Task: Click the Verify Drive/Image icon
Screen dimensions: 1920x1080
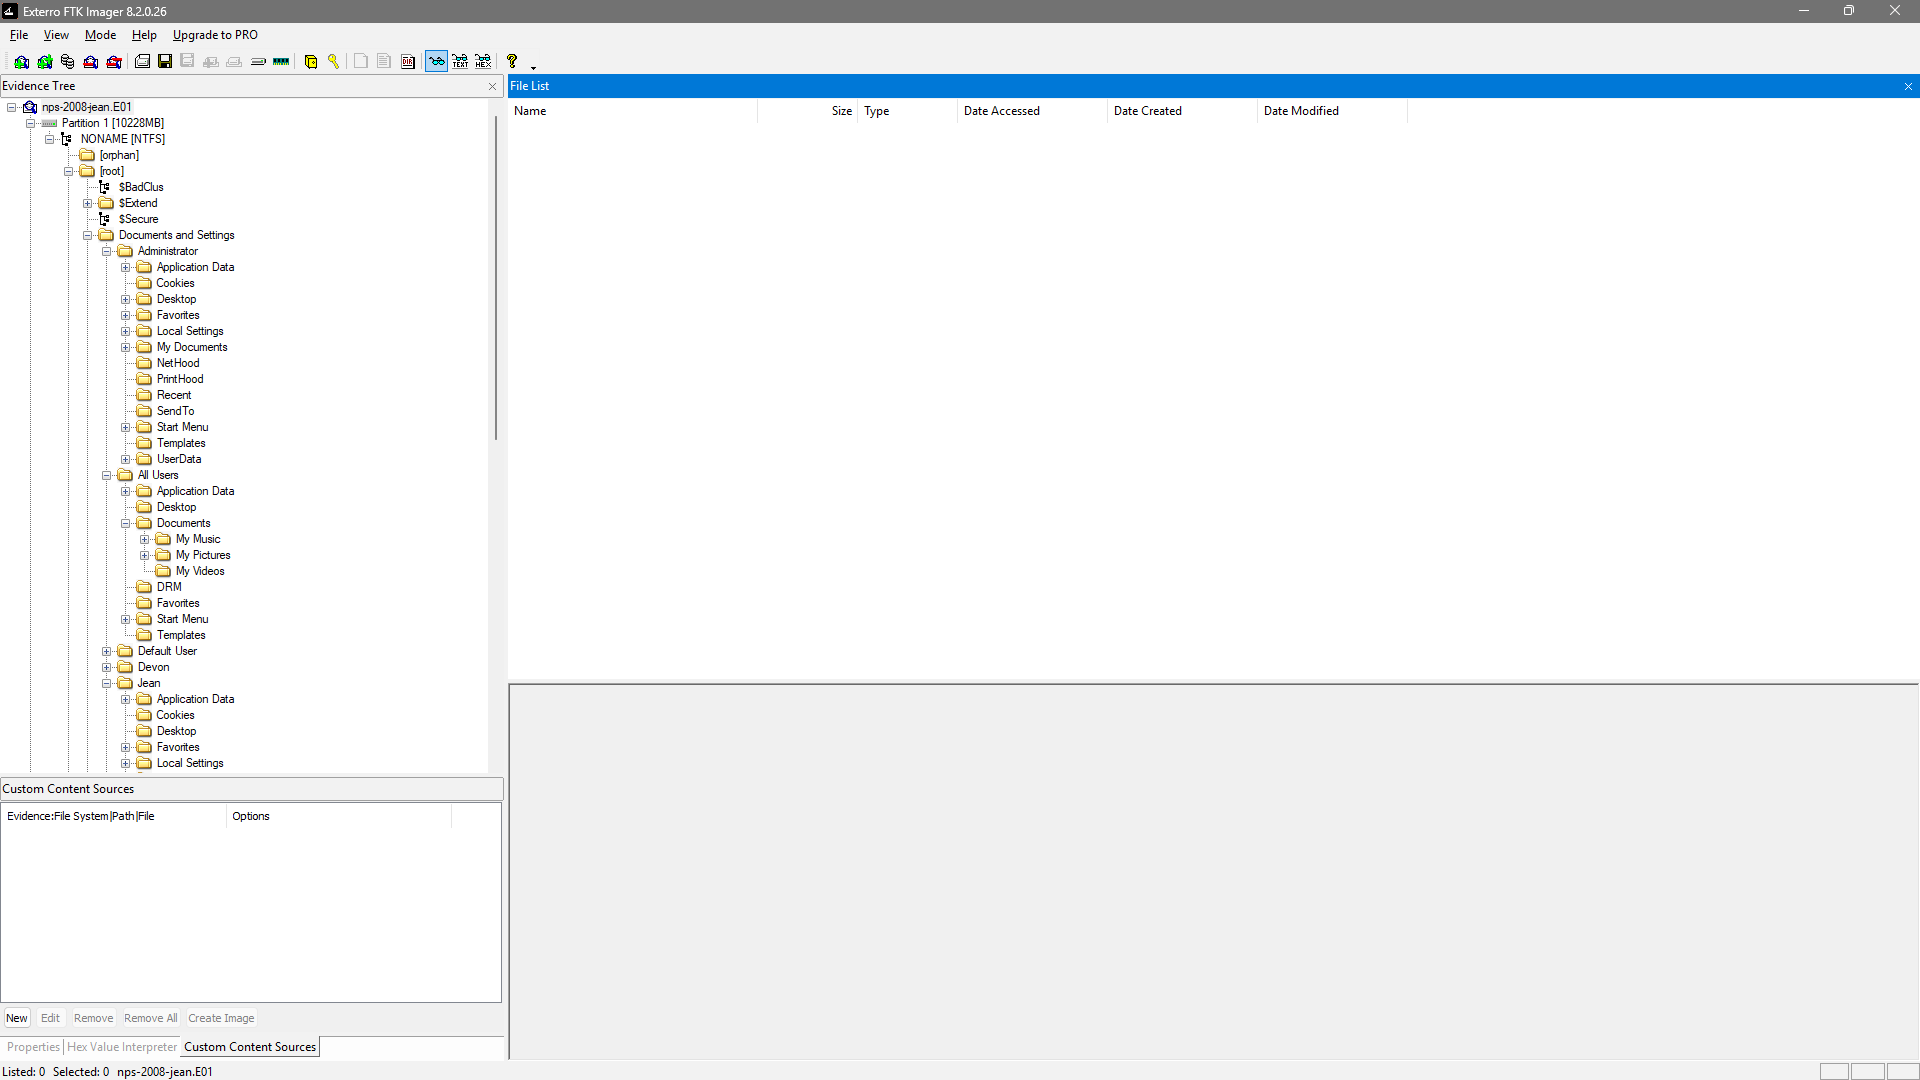Action: click(258, 62)
